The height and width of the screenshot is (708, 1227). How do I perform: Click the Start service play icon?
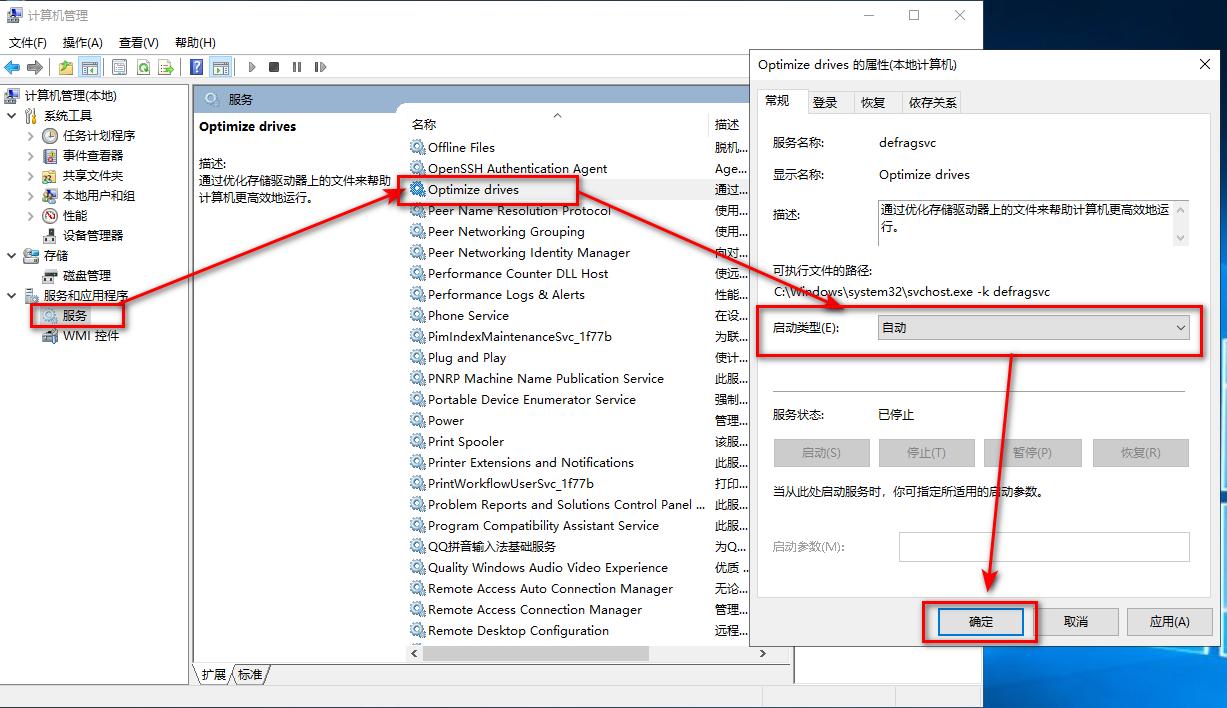point(252,67)
